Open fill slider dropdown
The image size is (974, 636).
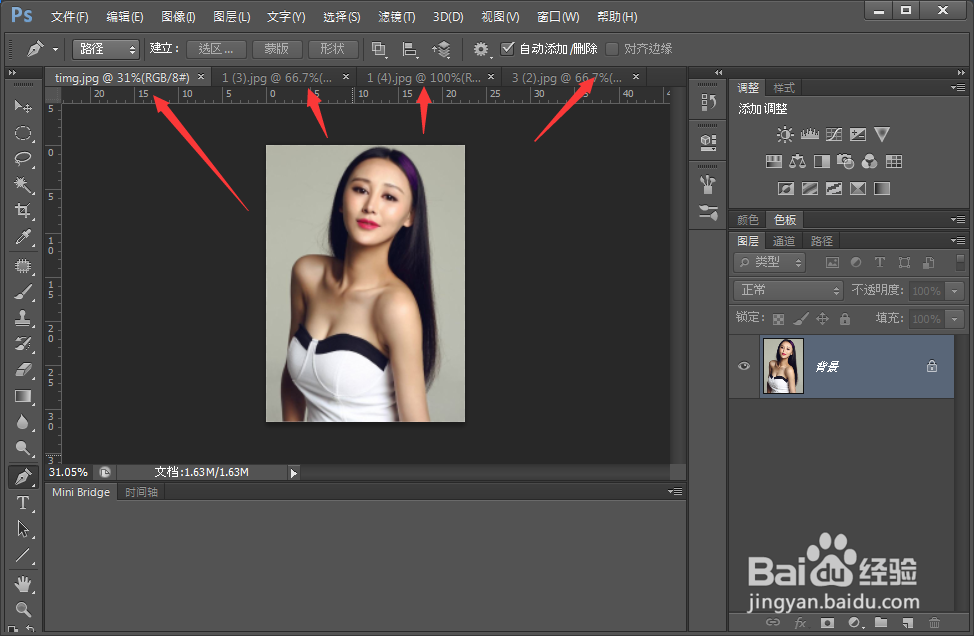pos(955,319)
